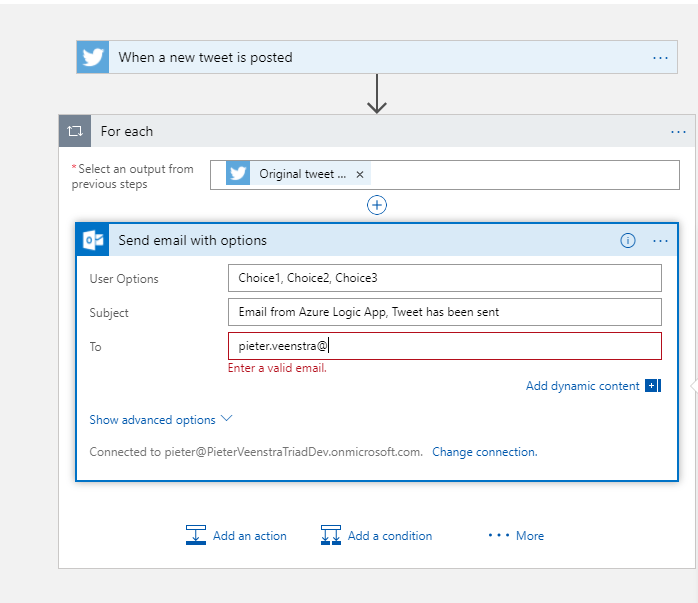Show info for Send email with options
This screenshot has width=698, height=603.
tap(628, 240)
